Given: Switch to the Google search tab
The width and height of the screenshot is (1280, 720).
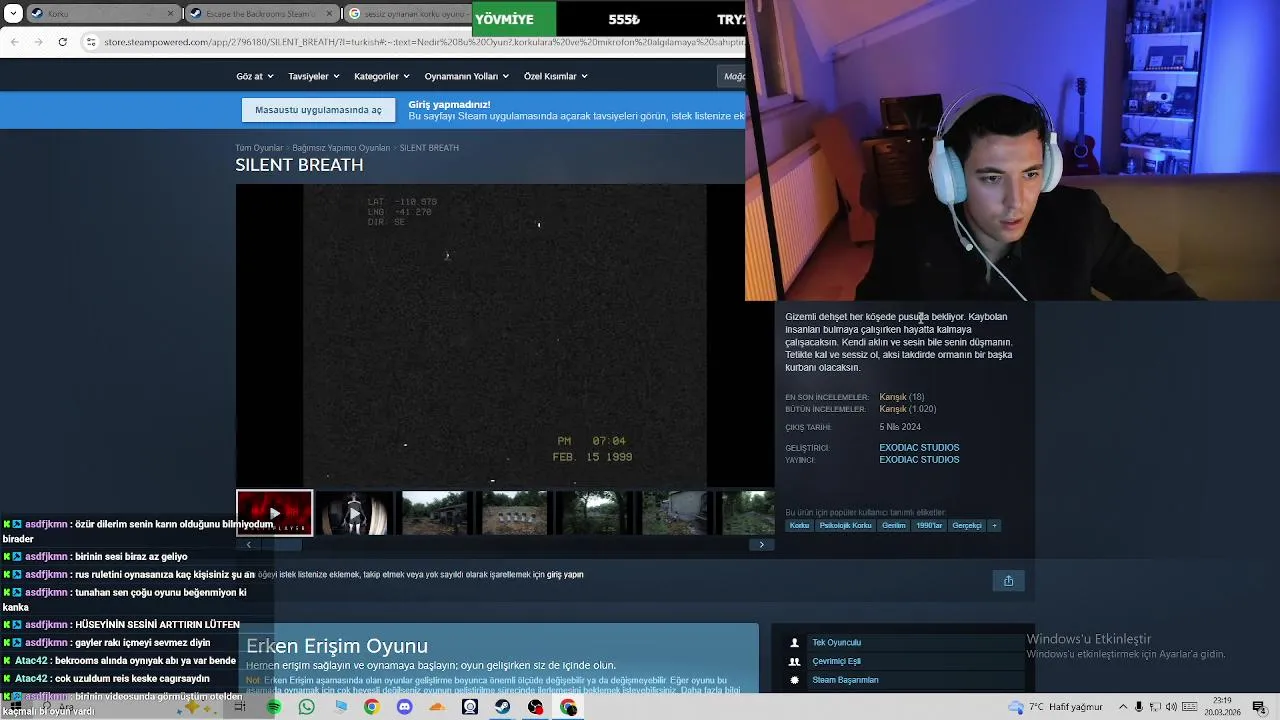Looking at the screenshot, I should pyautogui.click(x=408, y=14).
